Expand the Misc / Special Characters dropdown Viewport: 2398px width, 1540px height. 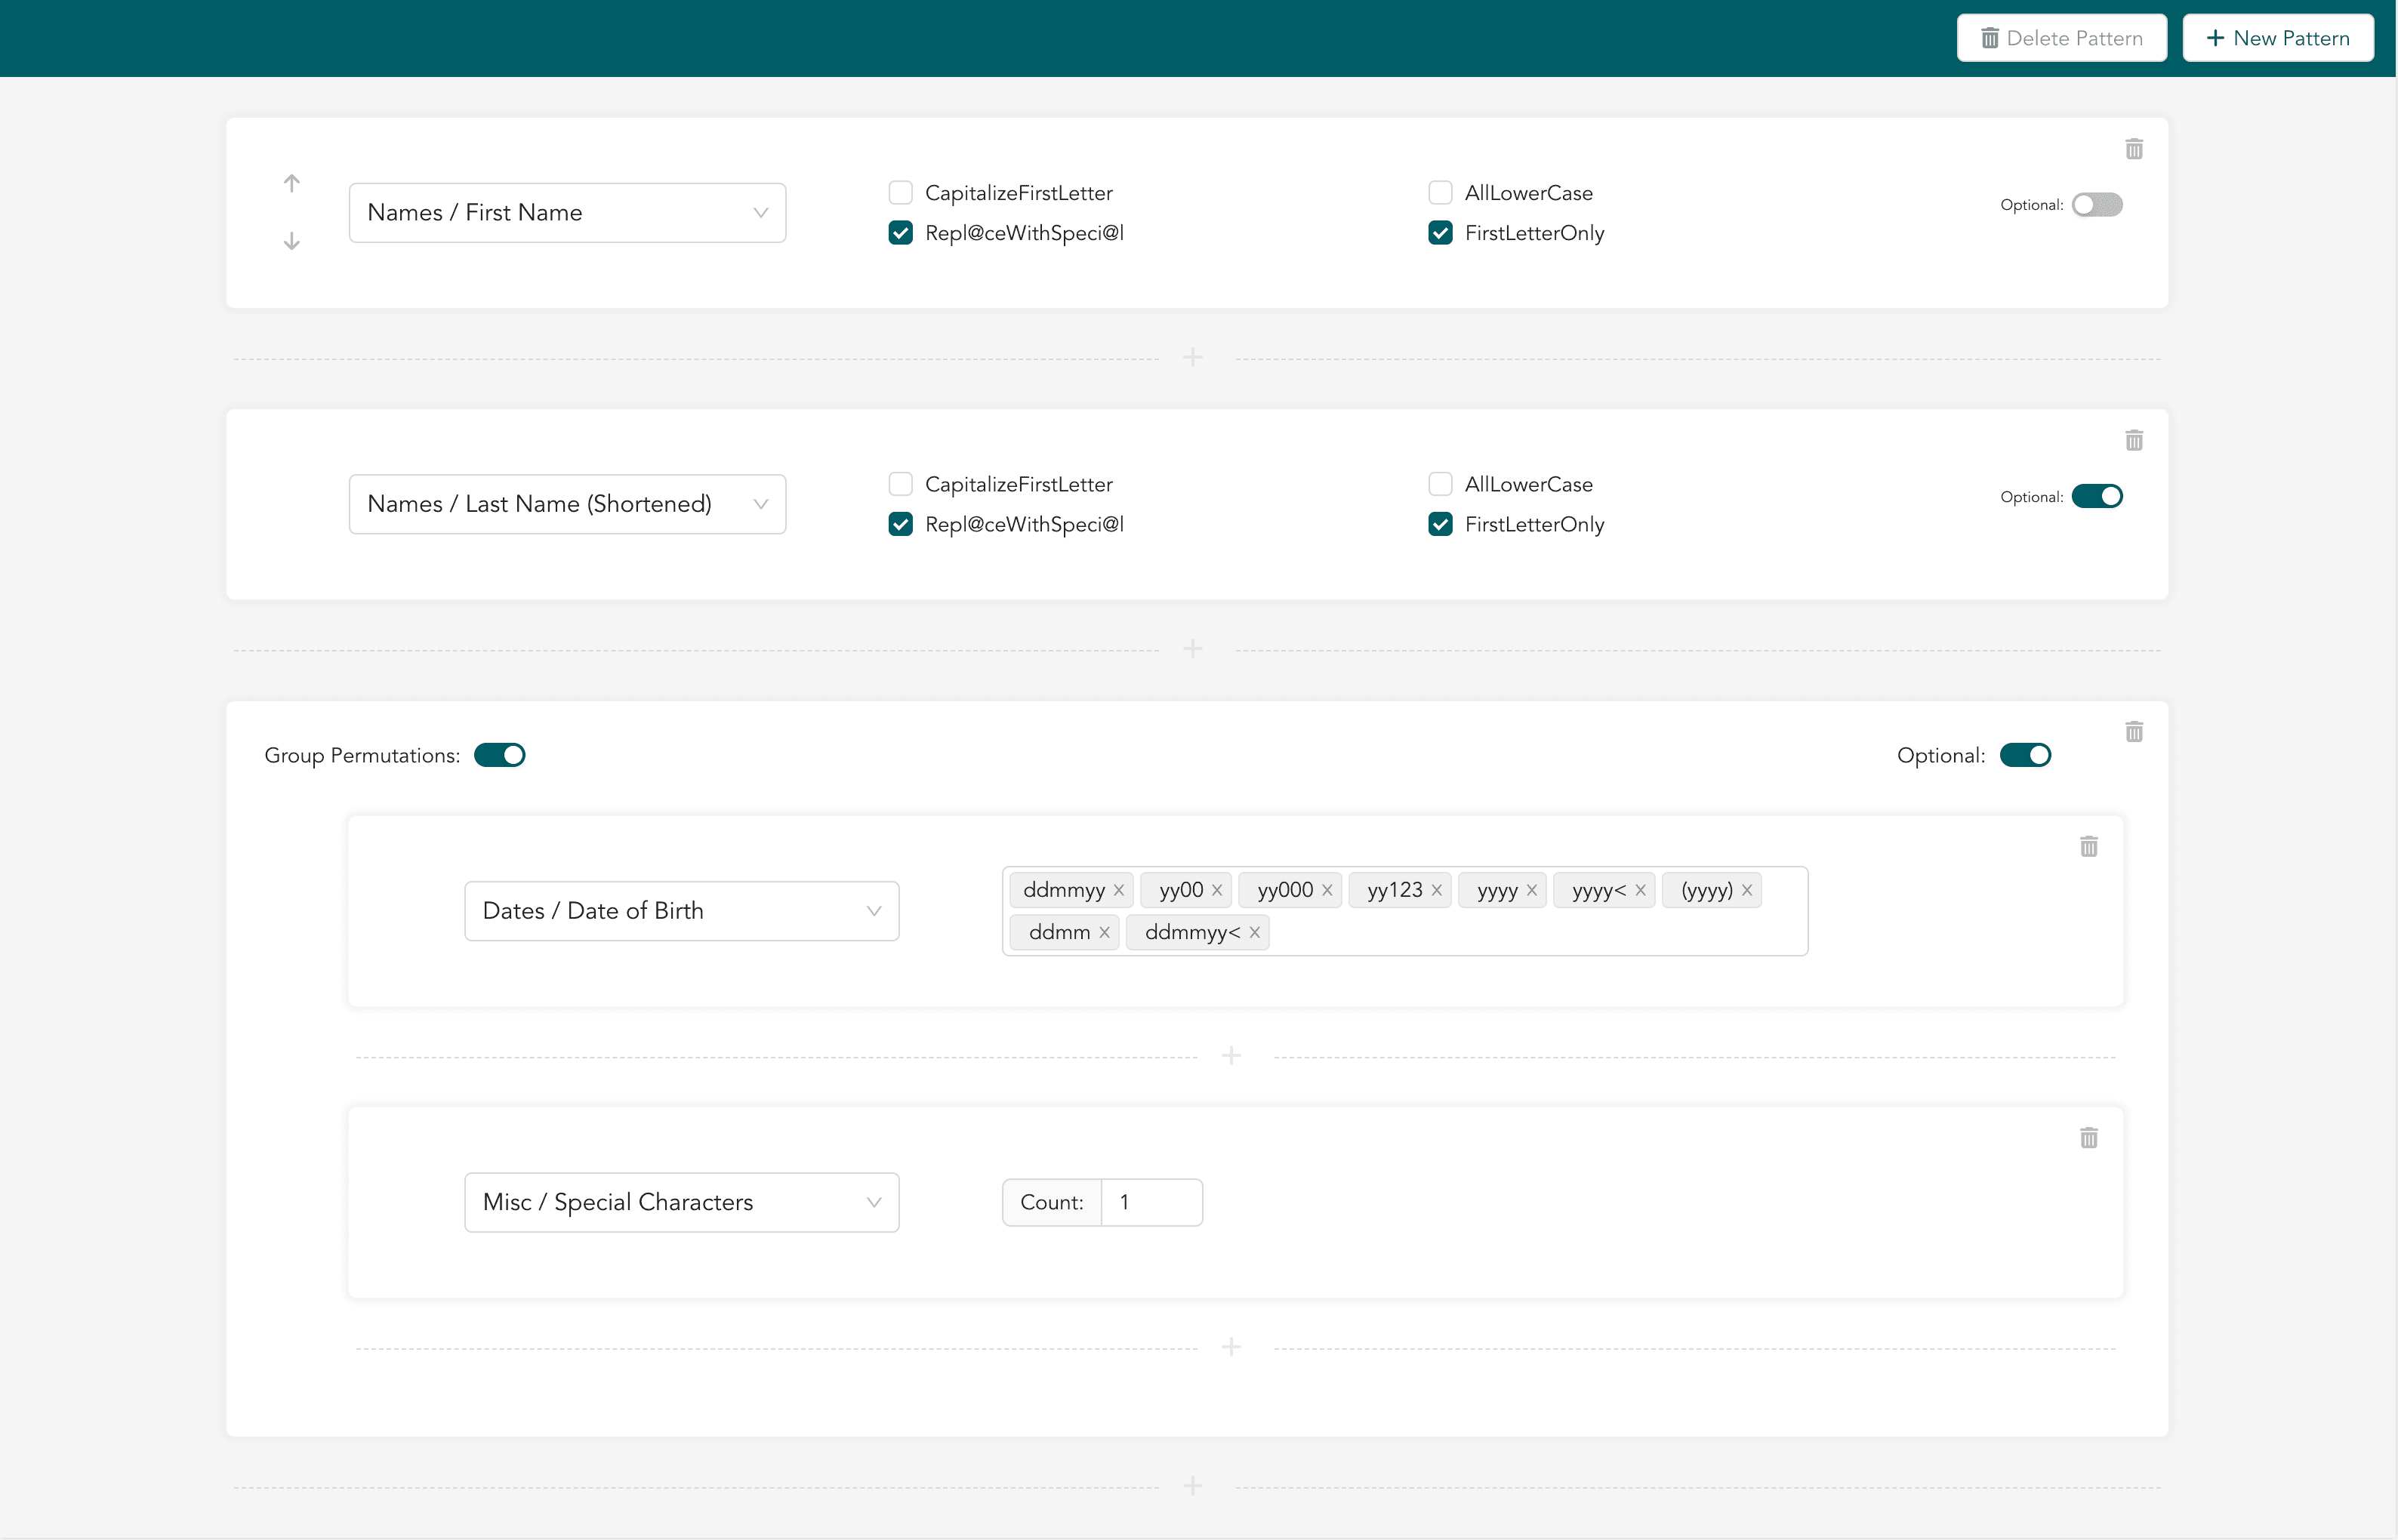click(x=681, y=1202)
